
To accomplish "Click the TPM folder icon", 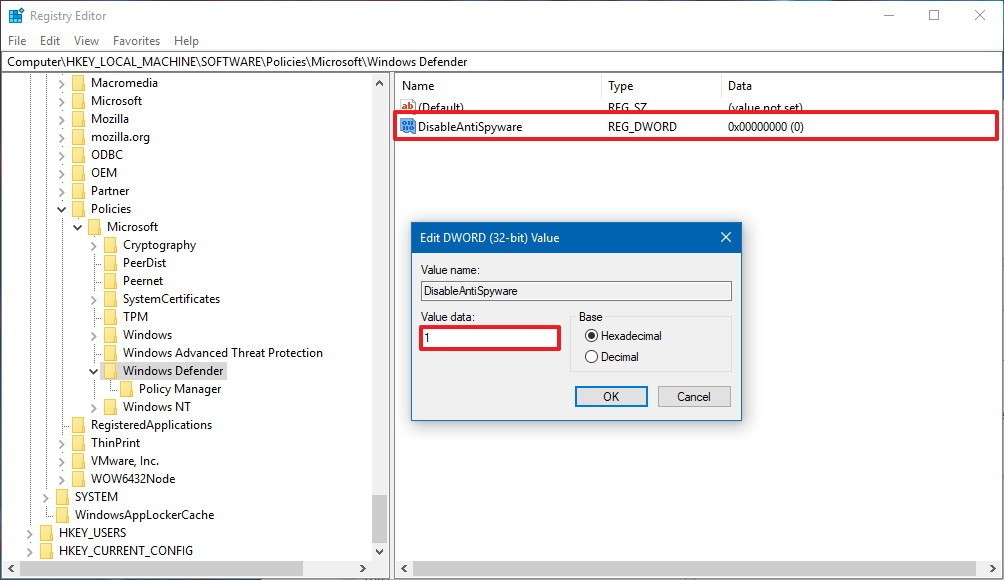I will 111,316.
